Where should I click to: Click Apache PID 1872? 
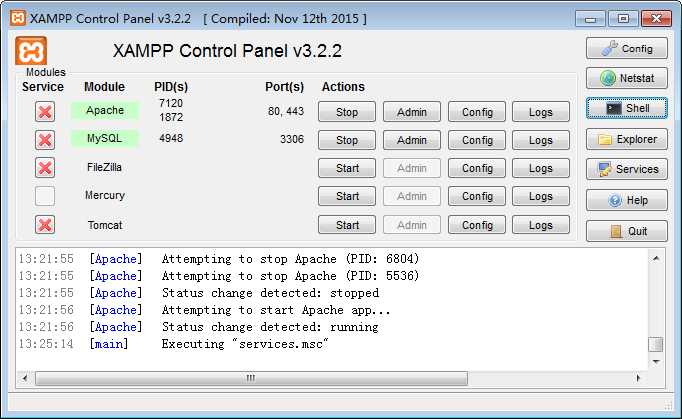[x=171, y=117]
